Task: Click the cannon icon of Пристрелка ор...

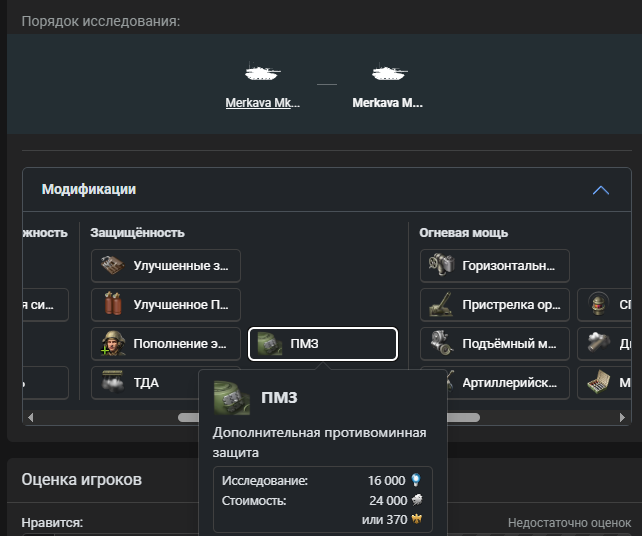Action: pos(441,304)
